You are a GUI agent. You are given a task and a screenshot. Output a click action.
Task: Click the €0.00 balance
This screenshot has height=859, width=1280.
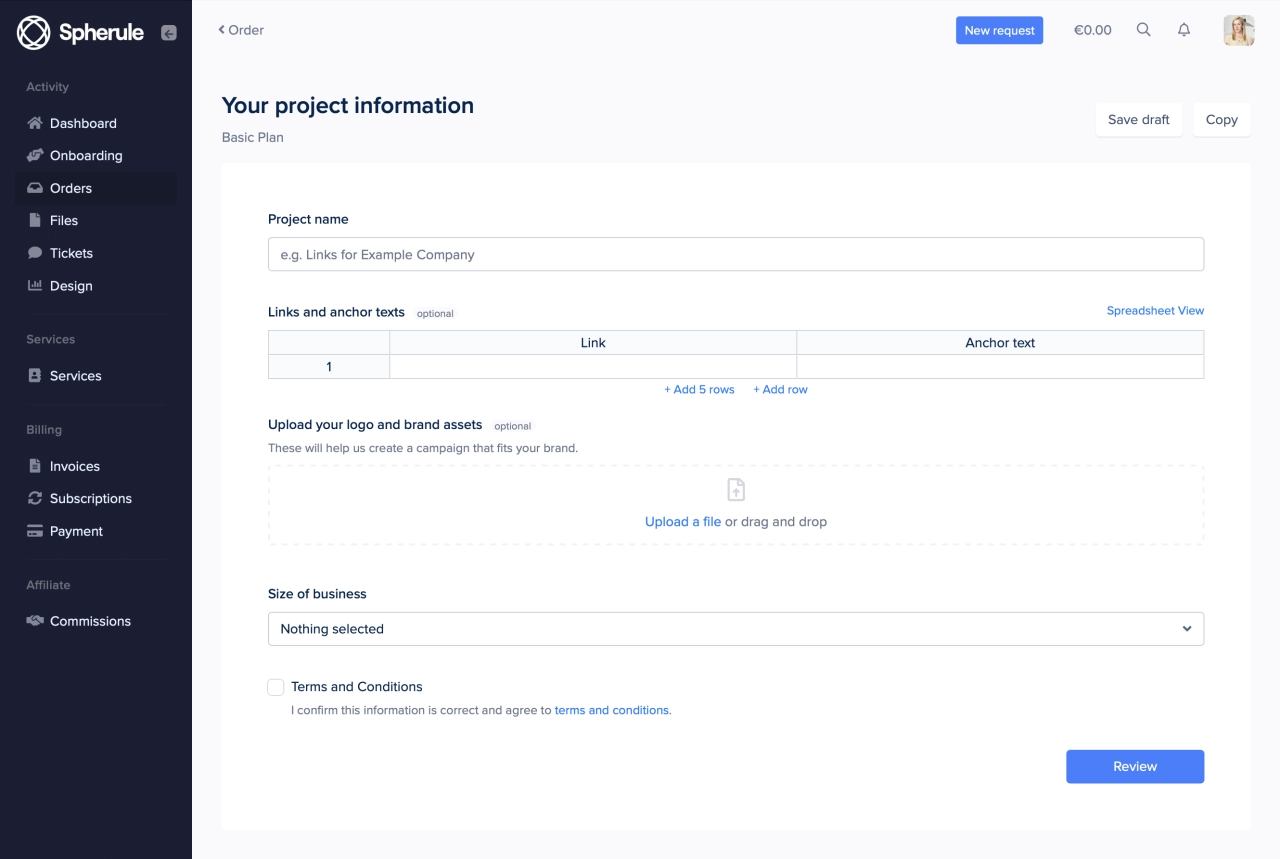click(x=1093, y=30)
